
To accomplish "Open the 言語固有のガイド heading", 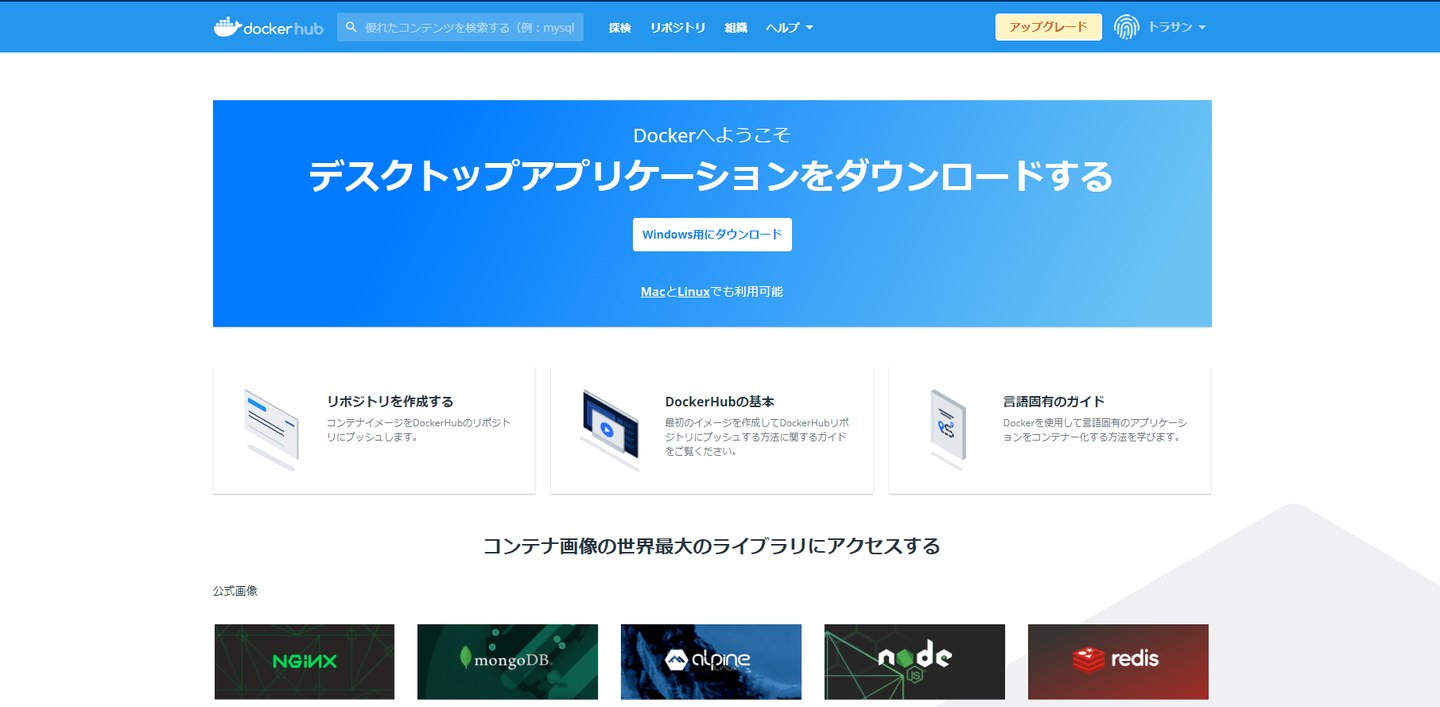I will coord(1054,401).
